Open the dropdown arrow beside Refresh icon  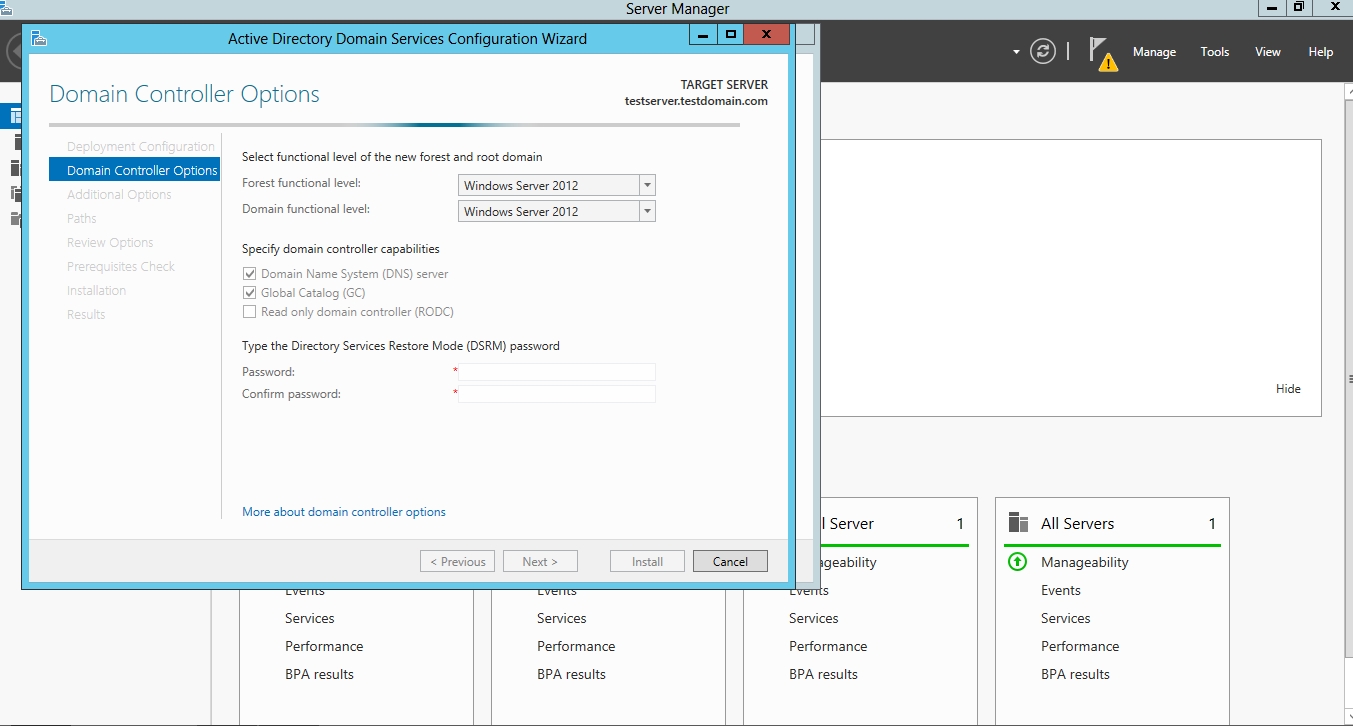(1016, 52)
